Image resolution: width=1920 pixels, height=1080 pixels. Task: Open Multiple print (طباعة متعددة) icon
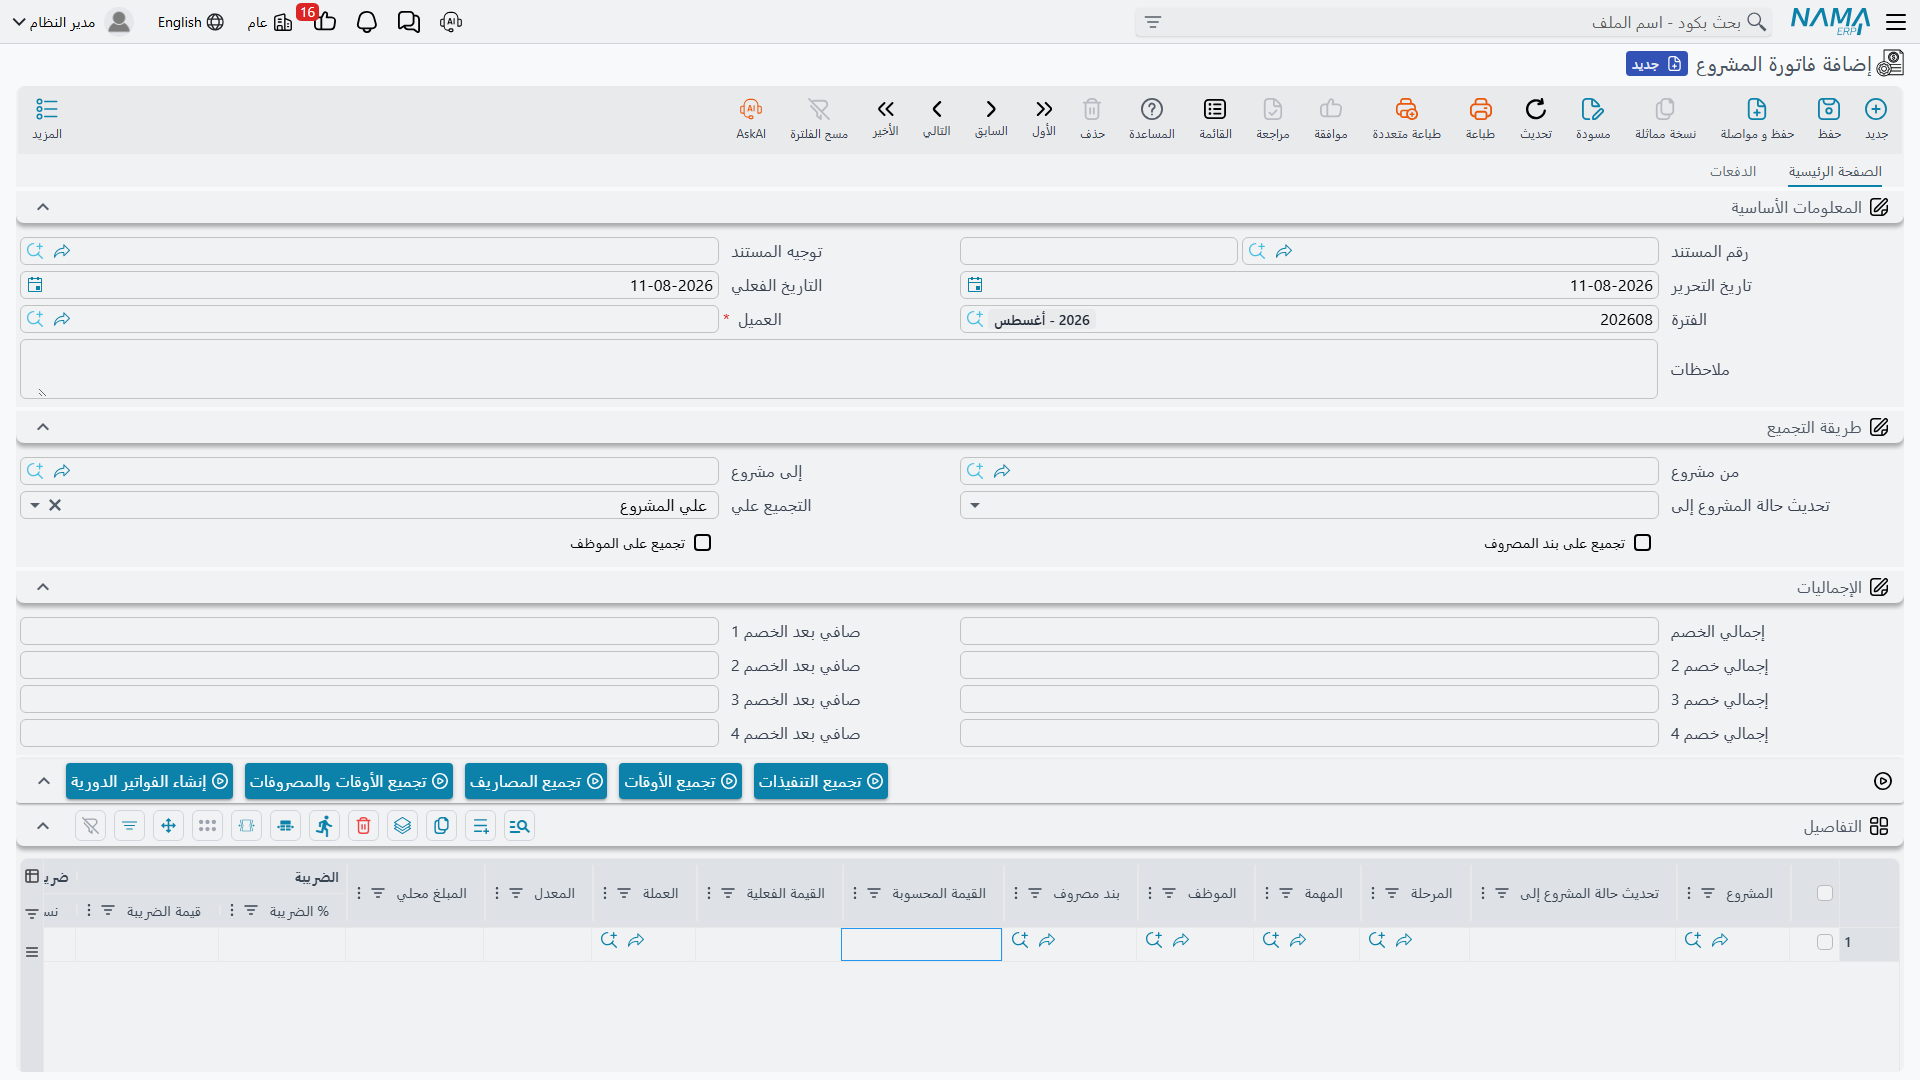point(1406,109)
